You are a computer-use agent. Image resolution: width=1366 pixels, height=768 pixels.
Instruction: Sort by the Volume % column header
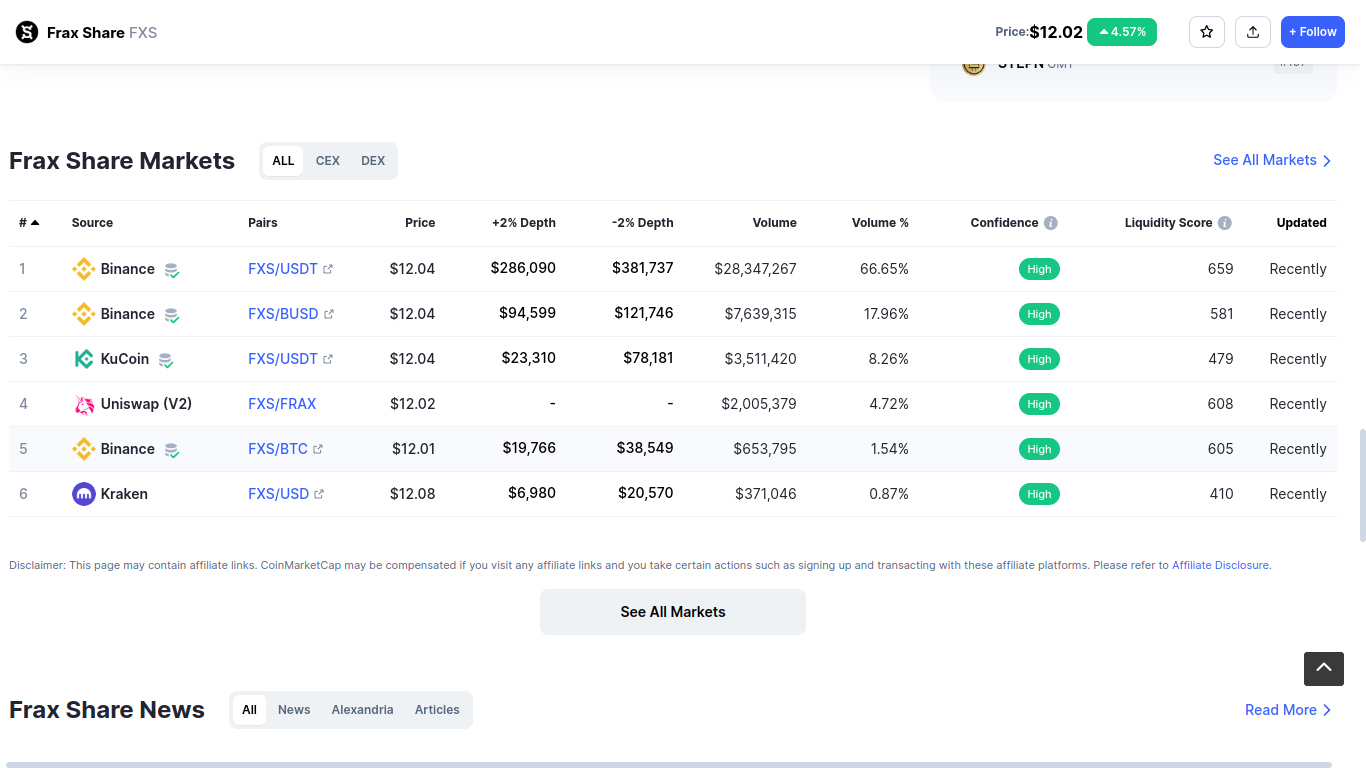click(880, 223)
